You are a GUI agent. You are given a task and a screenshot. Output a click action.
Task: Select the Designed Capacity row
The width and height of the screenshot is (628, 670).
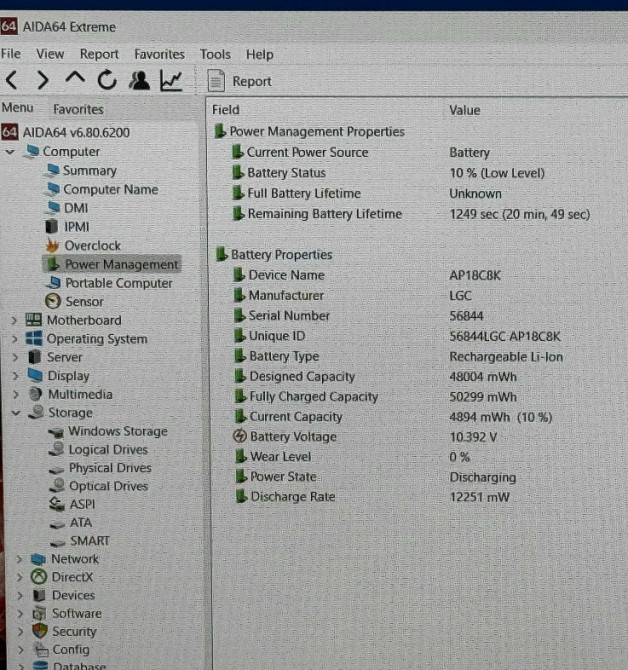click(x=376, y=376)
